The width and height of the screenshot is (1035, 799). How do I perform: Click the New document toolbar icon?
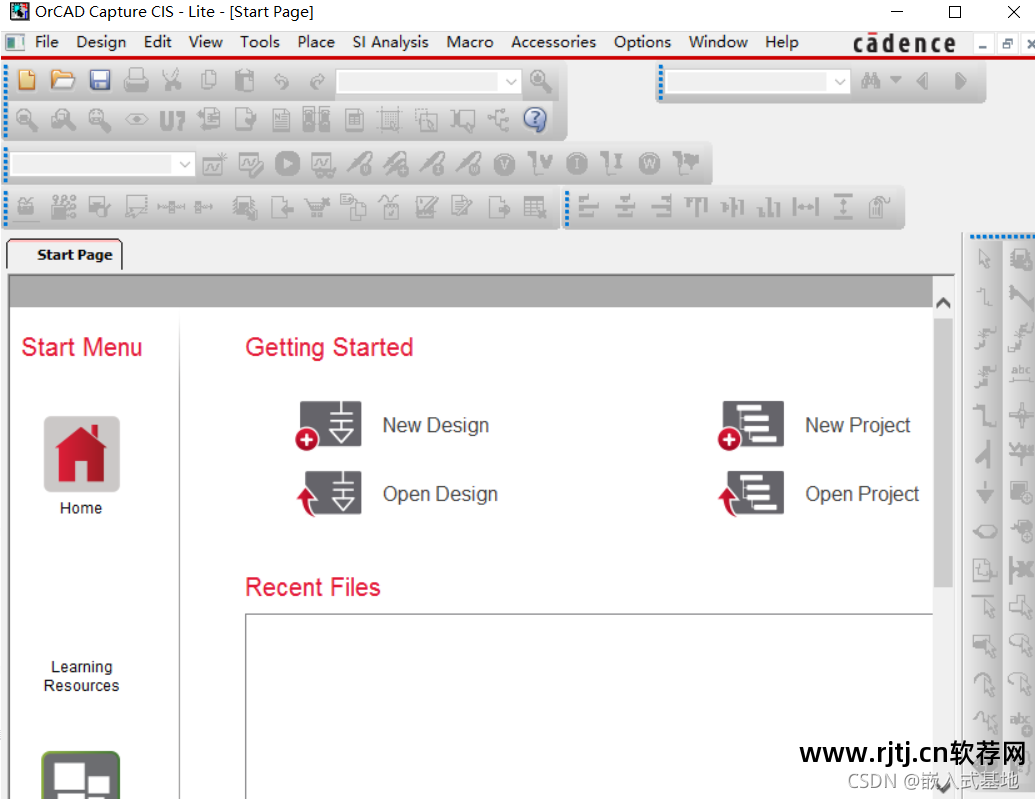27,81
